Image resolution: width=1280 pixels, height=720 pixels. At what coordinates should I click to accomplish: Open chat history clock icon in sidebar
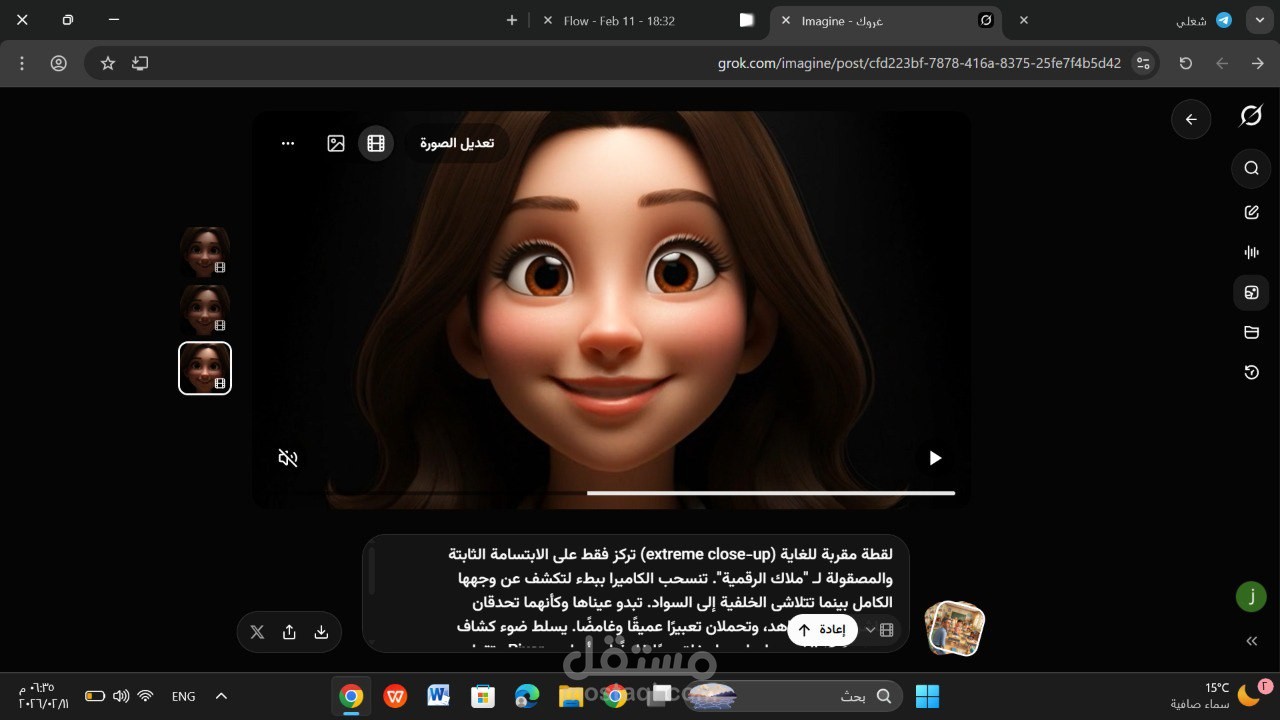click(1251, 372)
